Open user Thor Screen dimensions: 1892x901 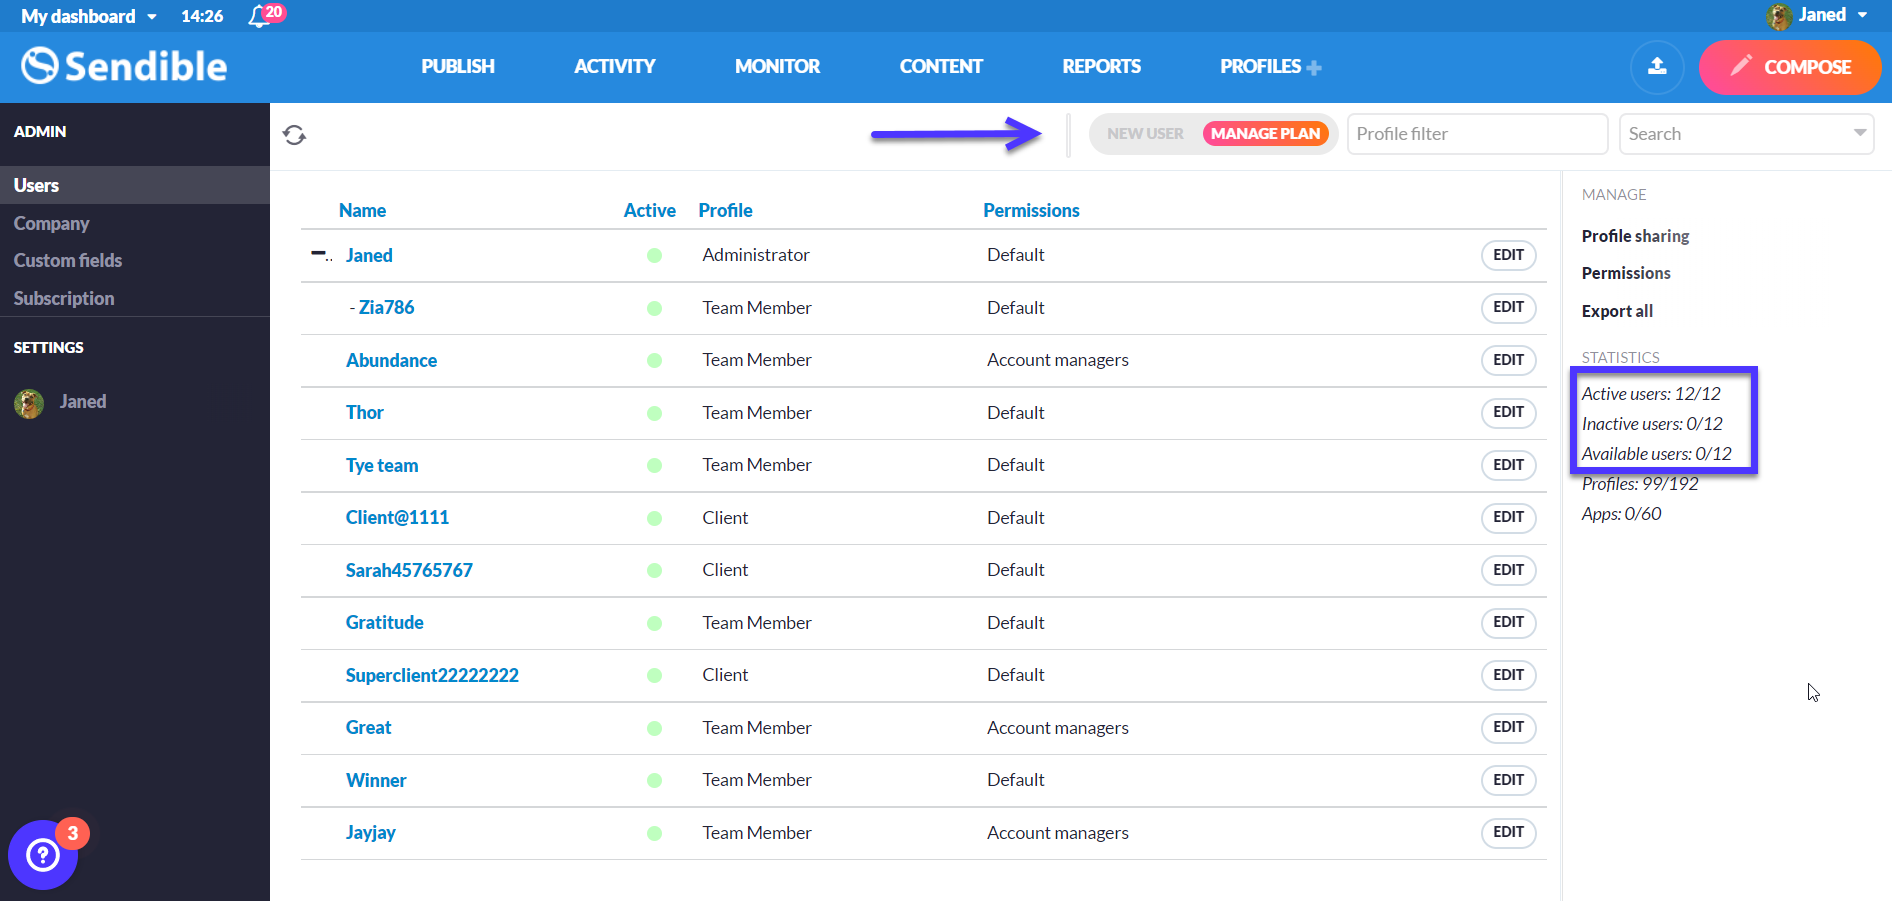click(x=364, y=413)
